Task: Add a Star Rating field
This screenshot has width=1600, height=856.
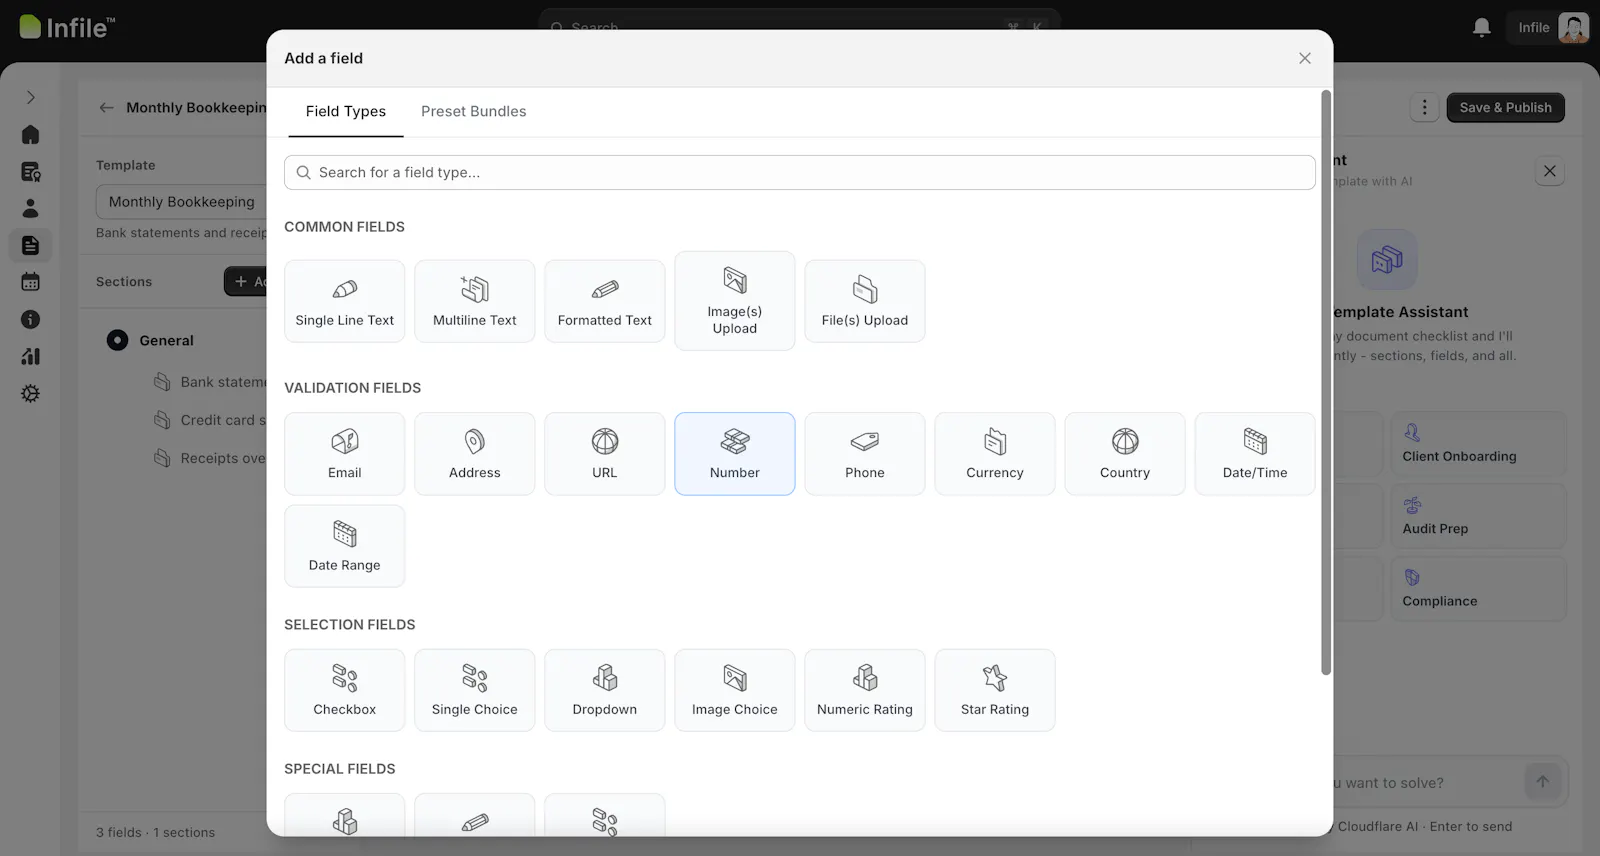Action: [x=994, y=690]
